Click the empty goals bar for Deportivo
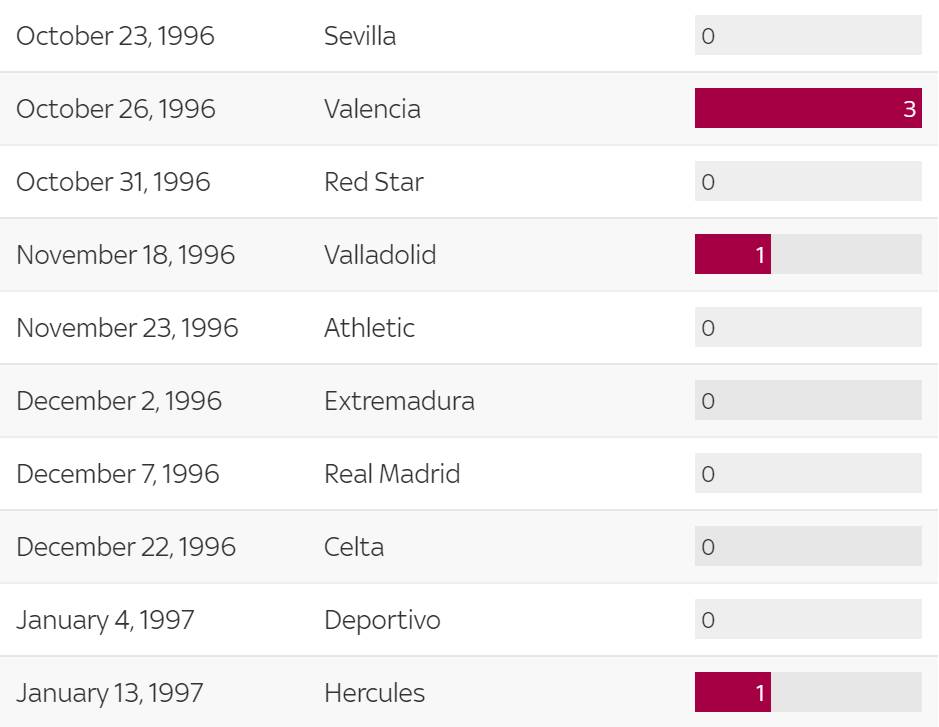The height and width of the screenshot is (727, 939). [x=807, y=620]
